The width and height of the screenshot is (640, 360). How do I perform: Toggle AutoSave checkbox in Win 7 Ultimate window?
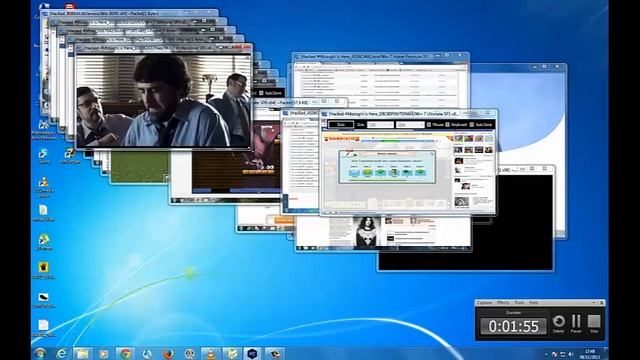pyautogui.click(x=472, y=124)
